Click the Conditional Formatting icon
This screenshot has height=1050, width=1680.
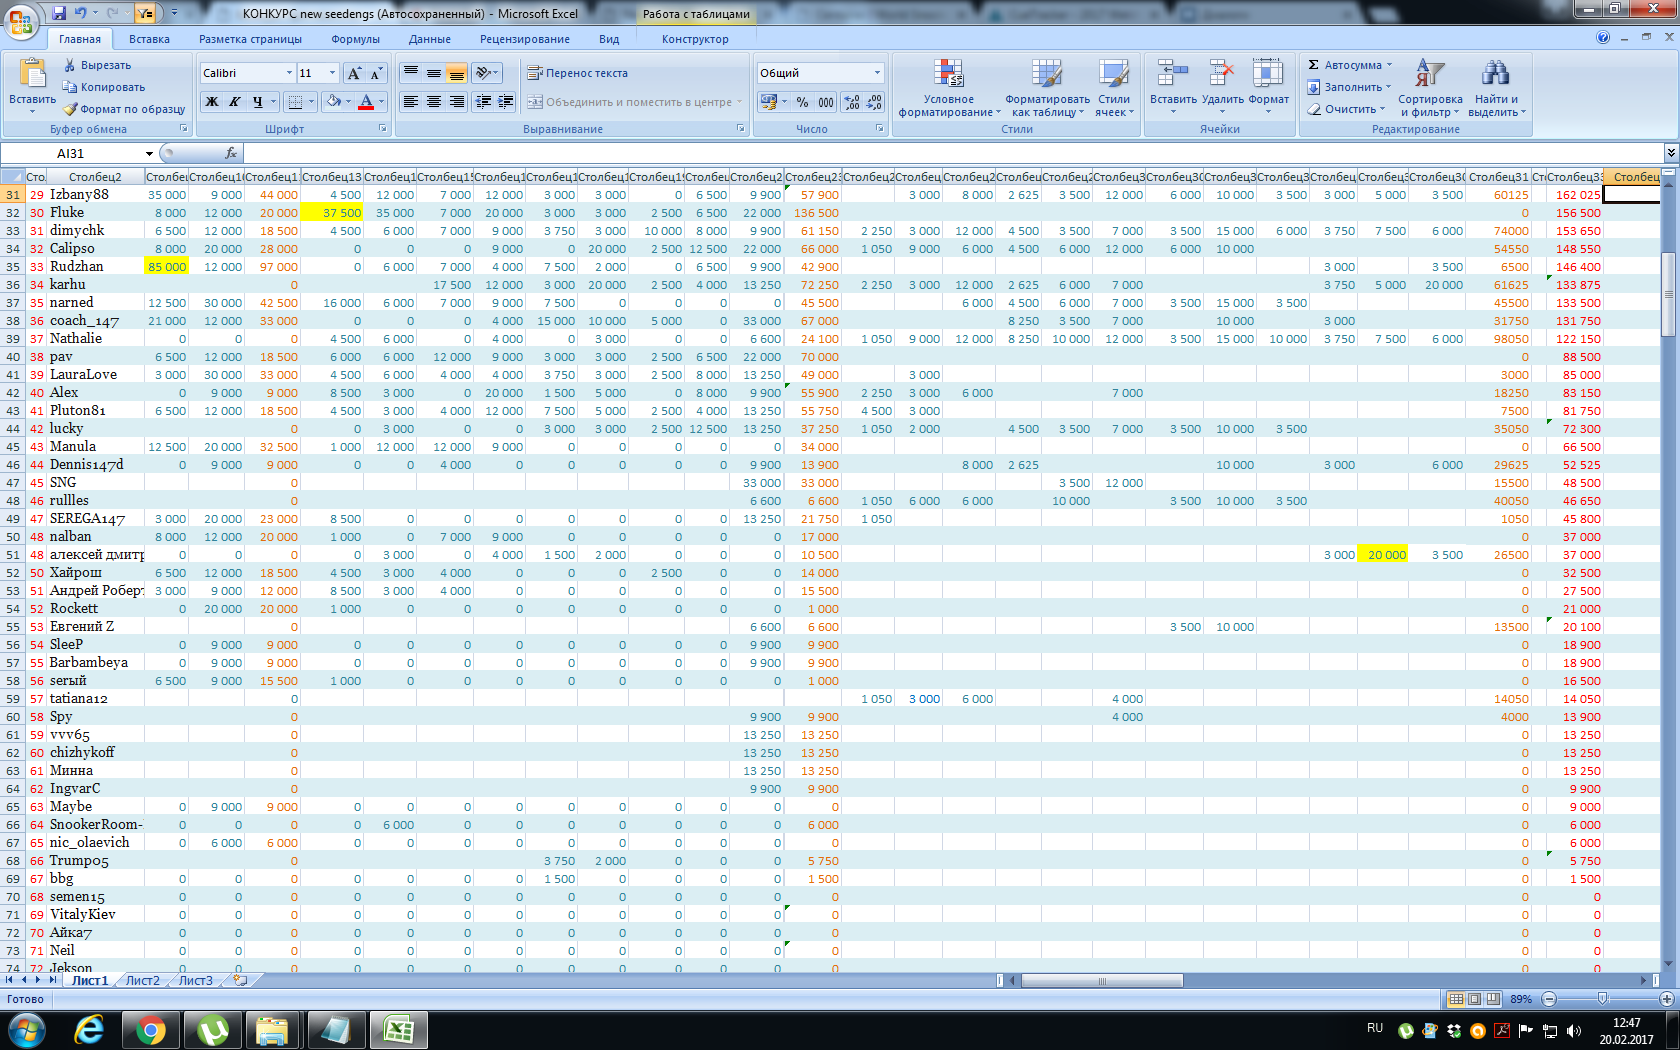coord(948,75)
